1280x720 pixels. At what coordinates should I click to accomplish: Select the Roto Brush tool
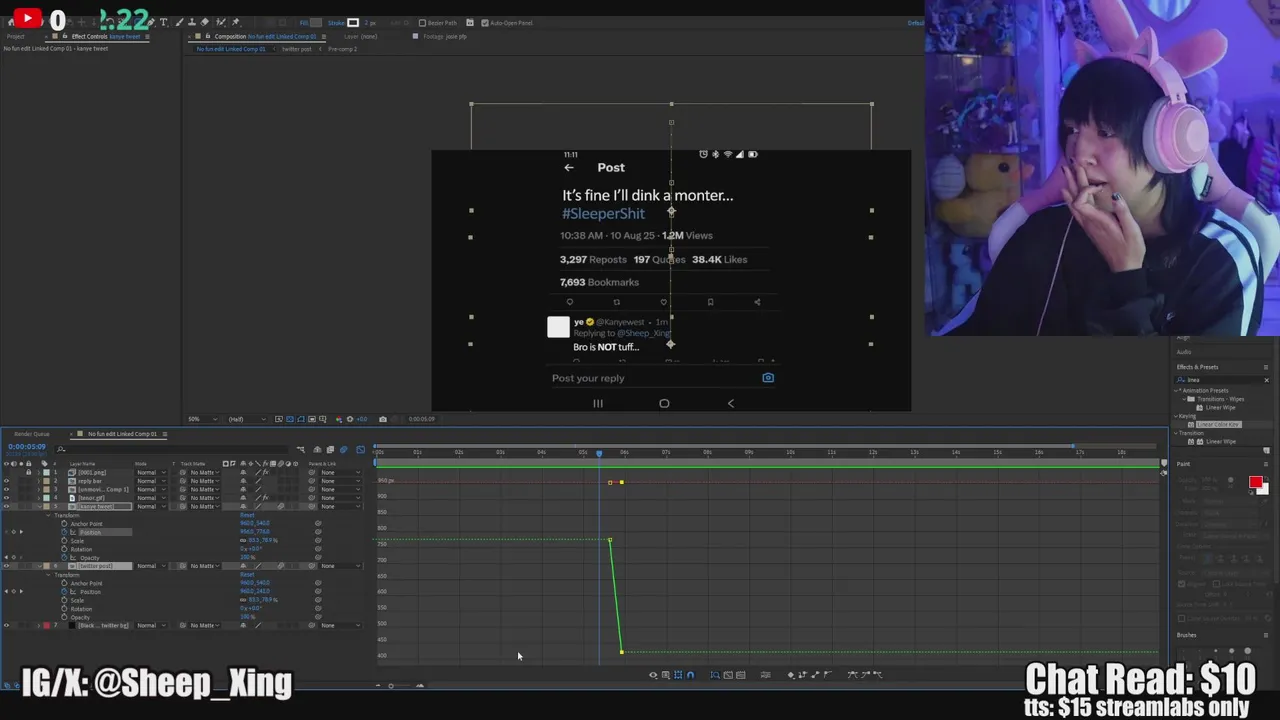click(x=220, y=22)
